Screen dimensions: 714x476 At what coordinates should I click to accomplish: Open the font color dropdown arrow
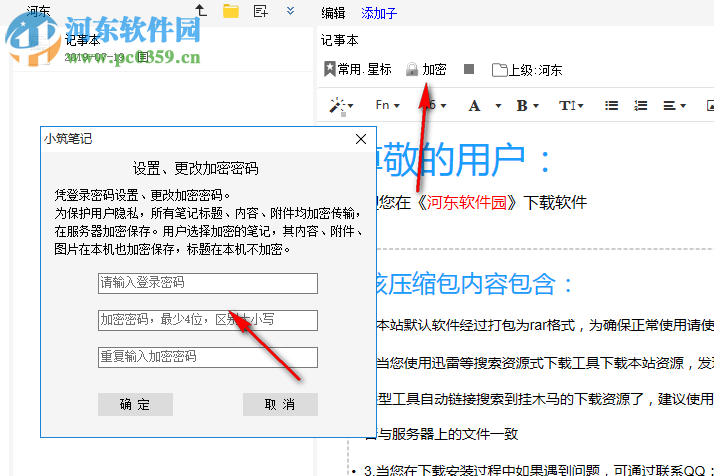click(x=498, y=106)
